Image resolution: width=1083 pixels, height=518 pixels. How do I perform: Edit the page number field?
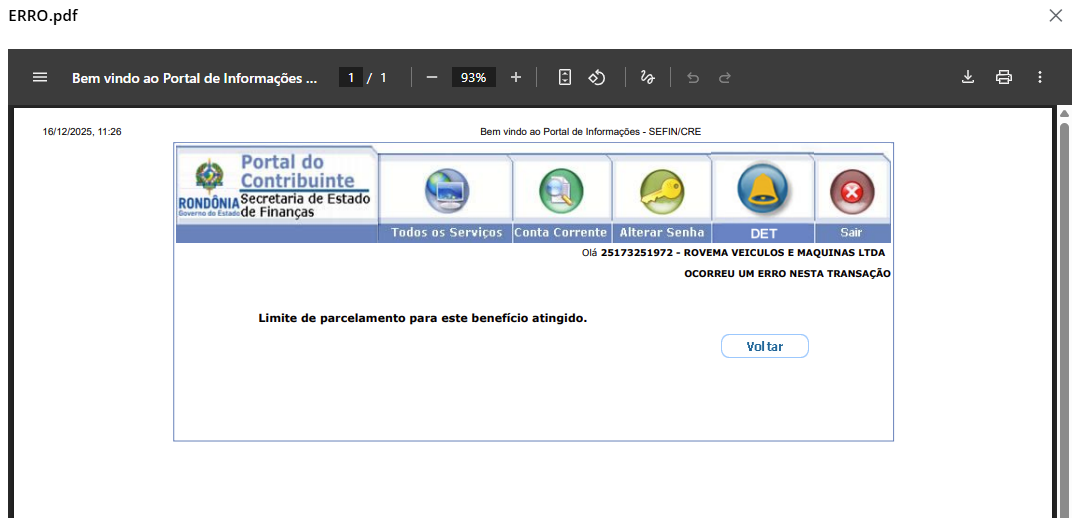[x=351, y=77]
